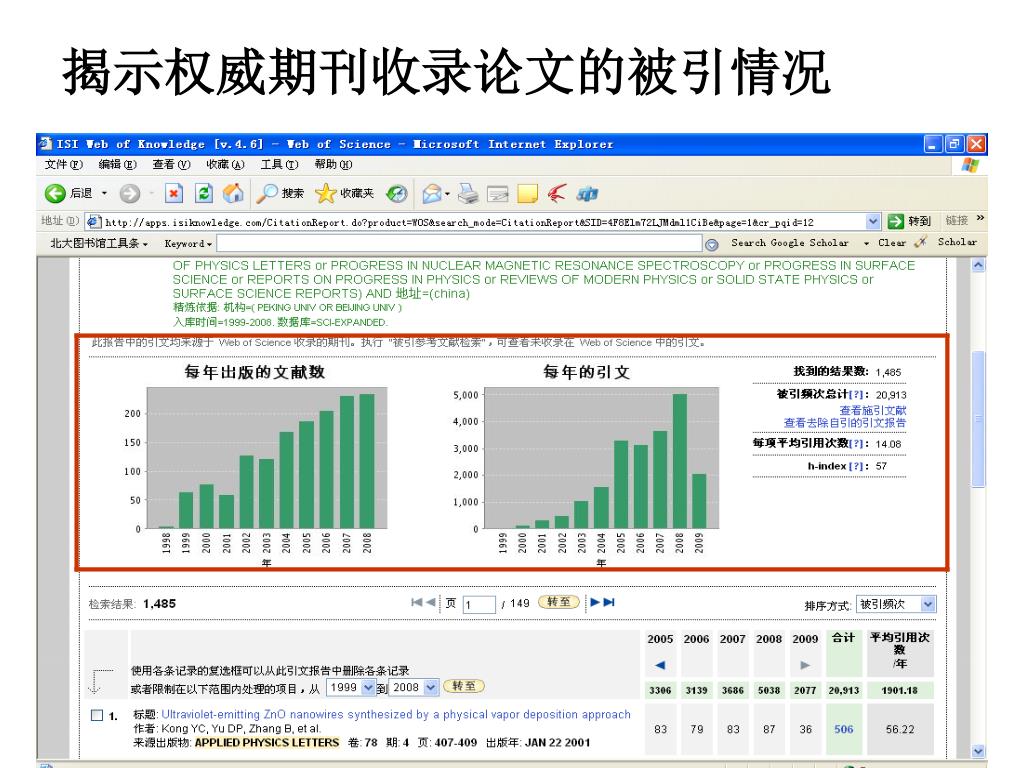This screenshot has height=768, width=1024.
Task: Click the 查看施引文献 link
Action: coord(872,410)
